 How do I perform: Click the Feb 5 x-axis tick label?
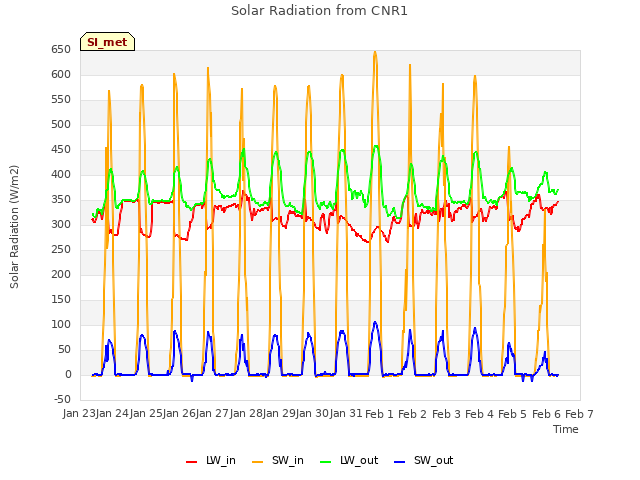(x=513, y=414)
